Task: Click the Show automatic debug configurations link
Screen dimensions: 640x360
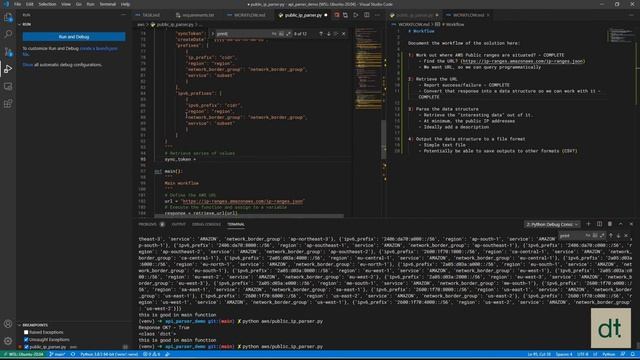Action: 27,65
